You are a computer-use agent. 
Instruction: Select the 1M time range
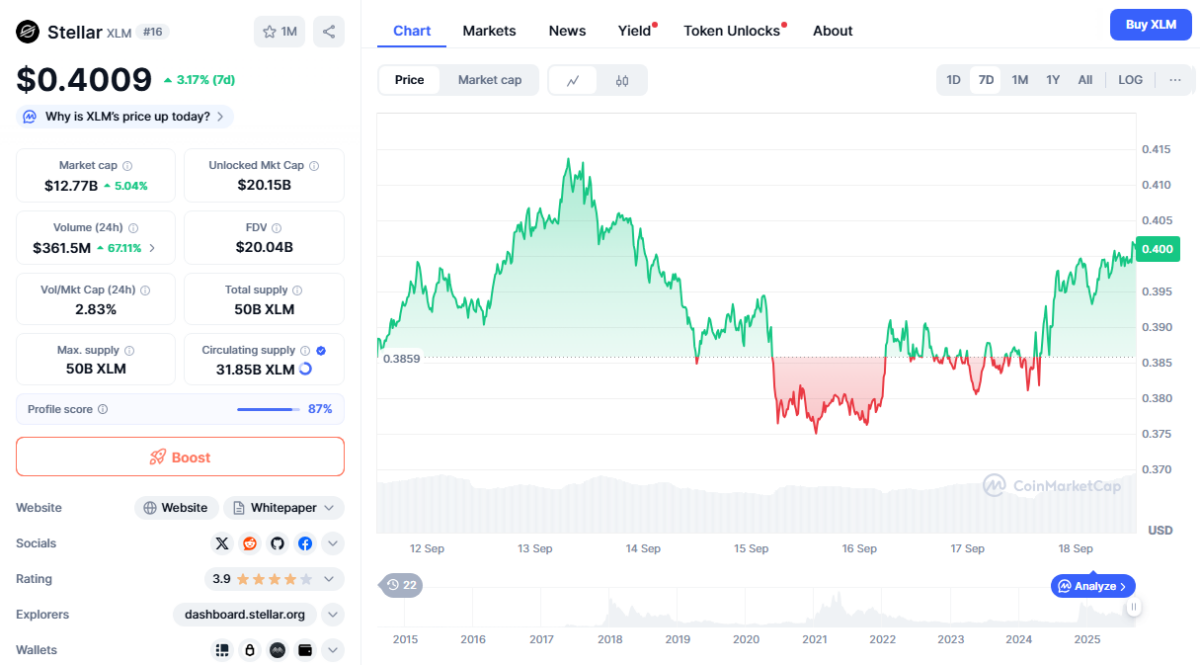1019,80
